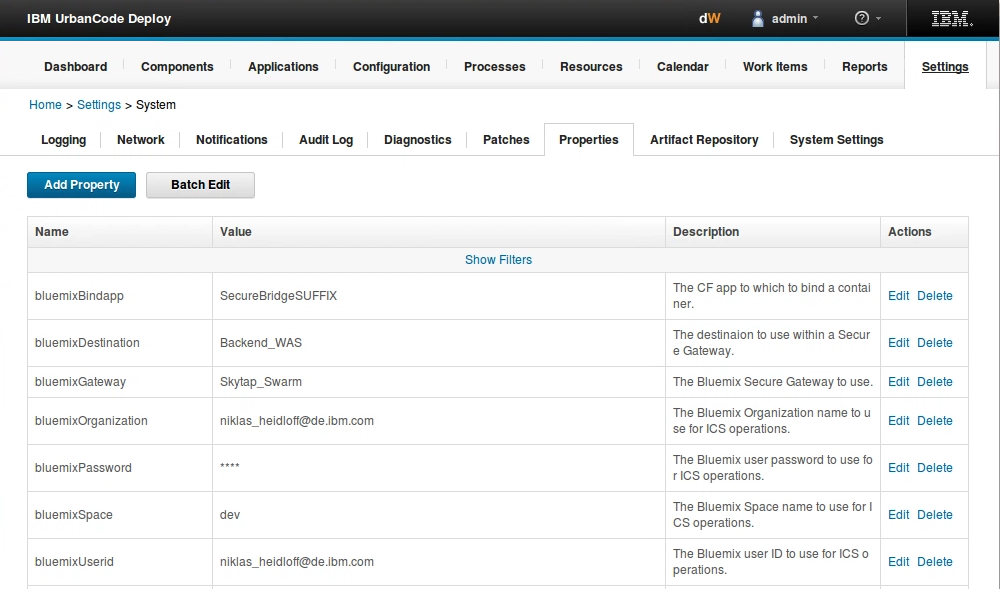The width and height of the screenshot is (1000, 589).
Task: Delete the bluemixPassword property
Action: (935, 468)
